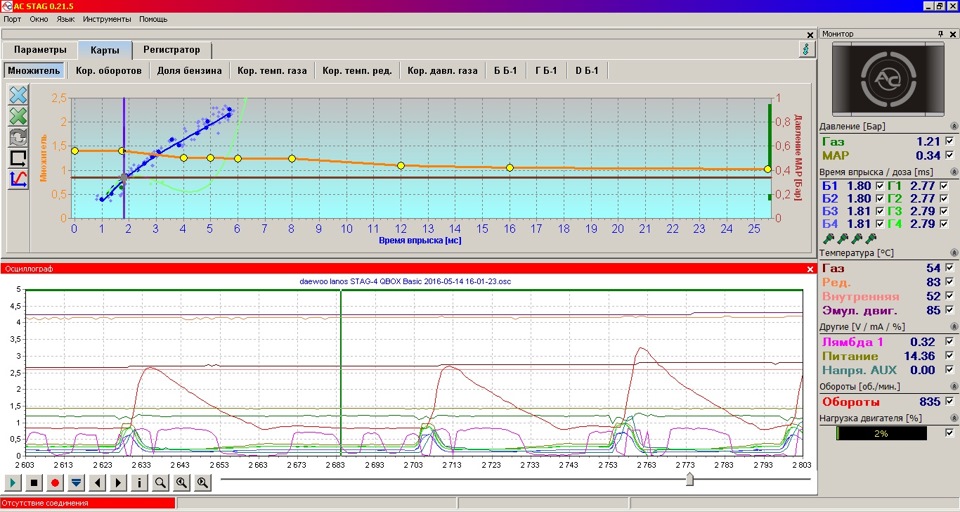Image resolution: width=960 pixels, height=512 pixels.
Task: Toggle the Лямбда 1 checkbox
Action: (x=950, y=342)
